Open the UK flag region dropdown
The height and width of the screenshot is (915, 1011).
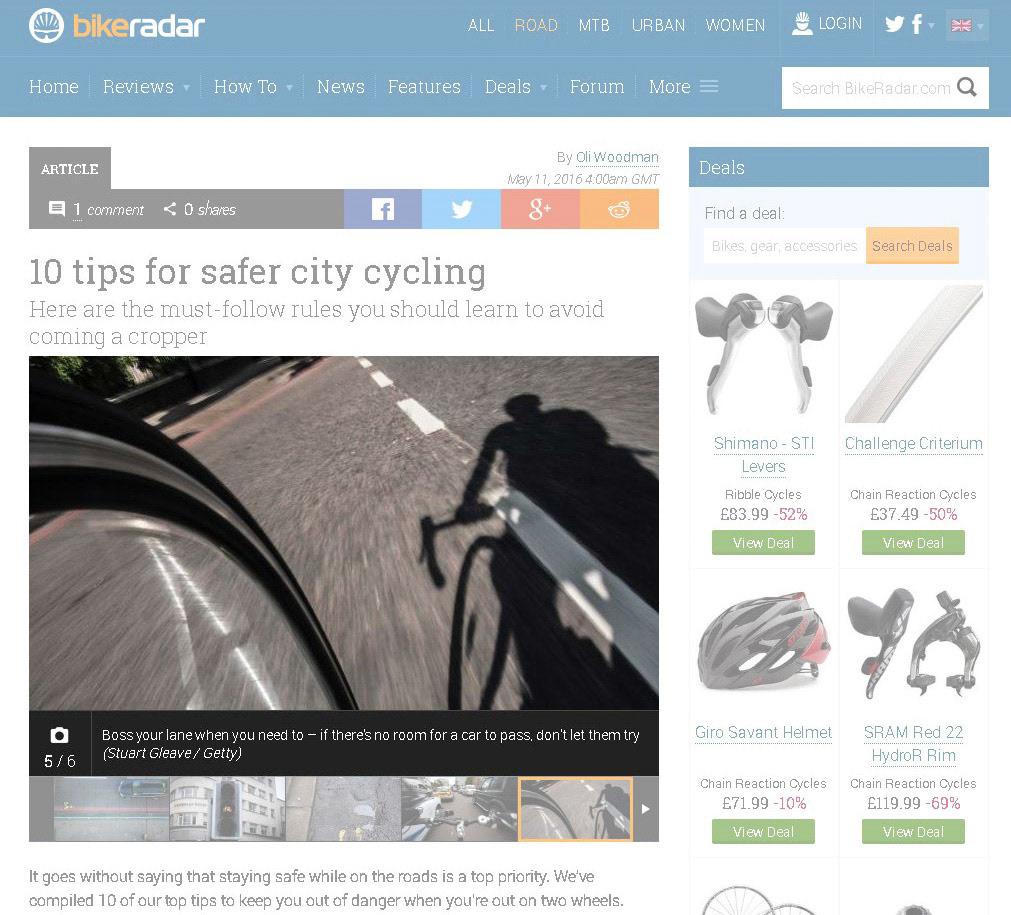click(967, 26)
